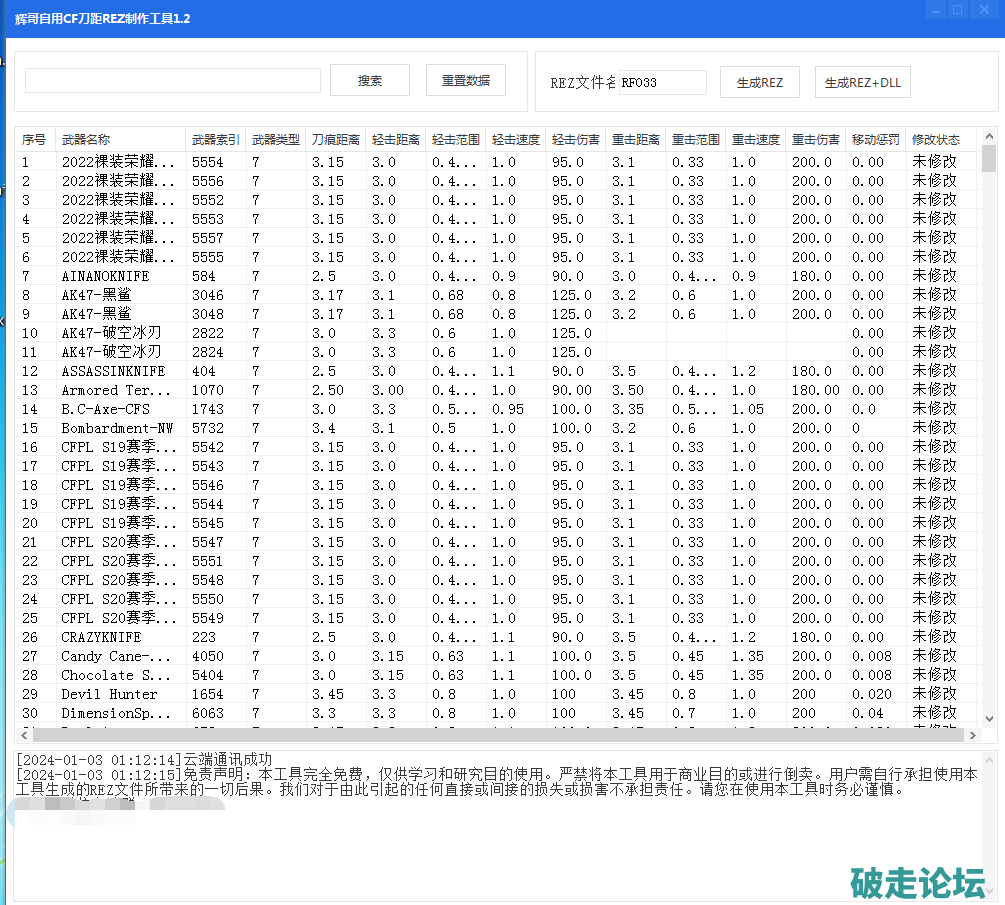Viewport: 1005px width, 905px height.
Task: Click the 生成REZ button
Action: 759,83
